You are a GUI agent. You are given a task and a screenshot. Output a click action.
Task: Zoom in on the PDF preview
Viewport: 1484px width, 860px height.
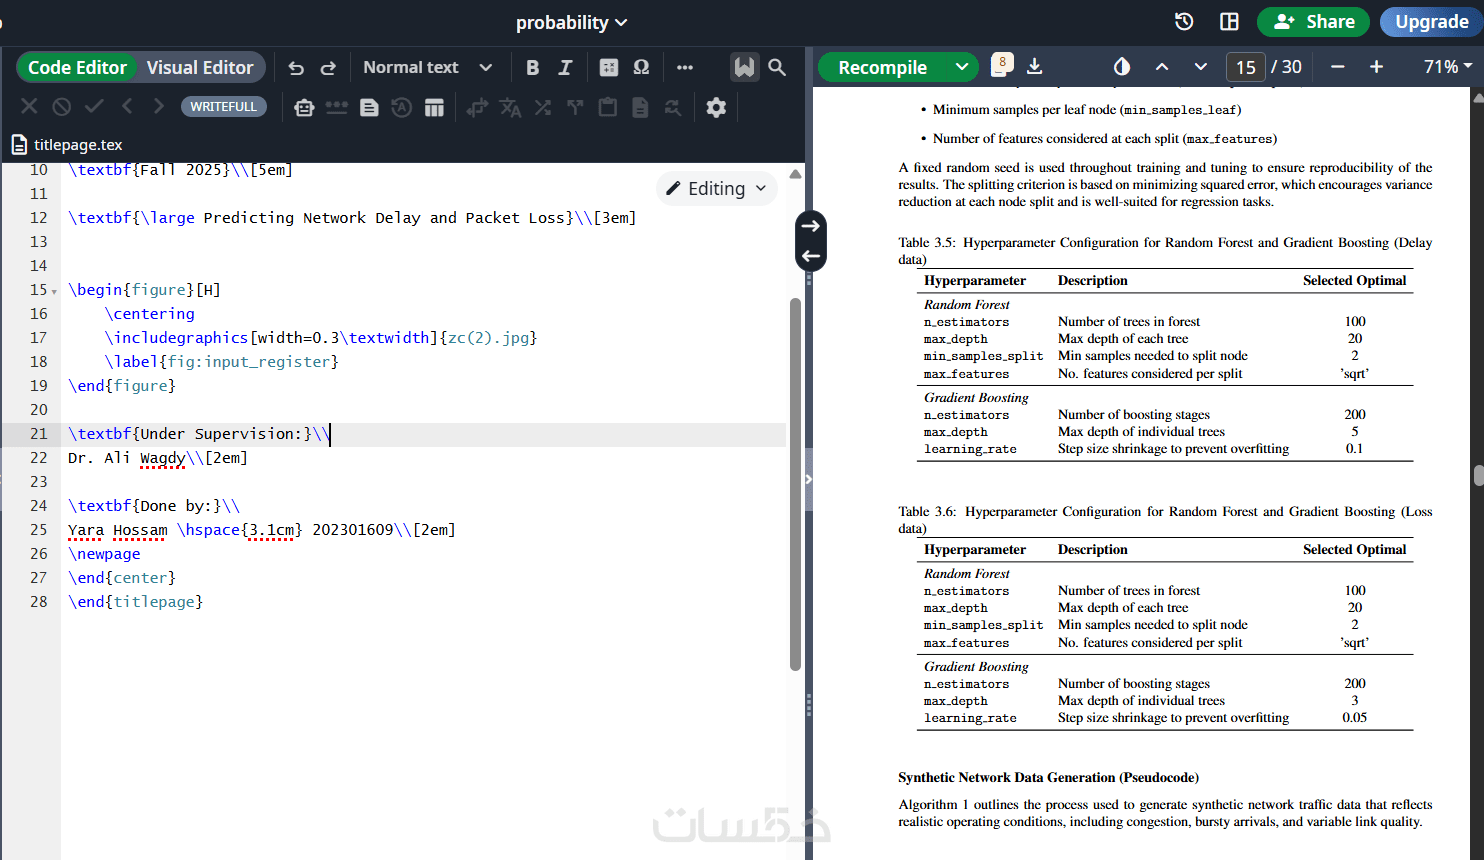click(1376, 67)
